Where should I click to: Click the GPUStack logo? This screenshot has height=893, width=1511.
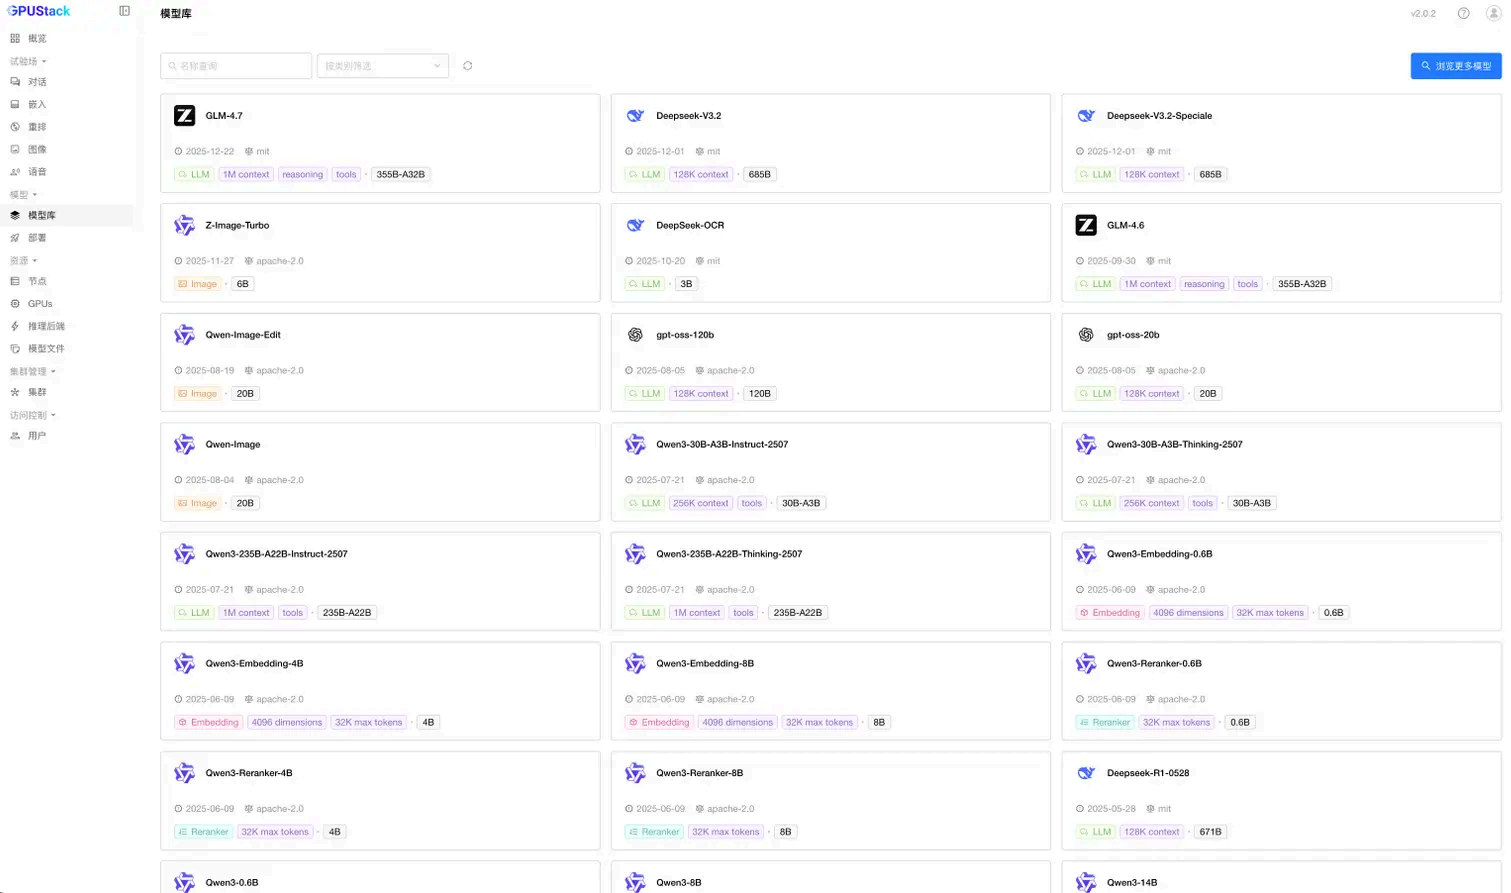[x=39, y=11]
